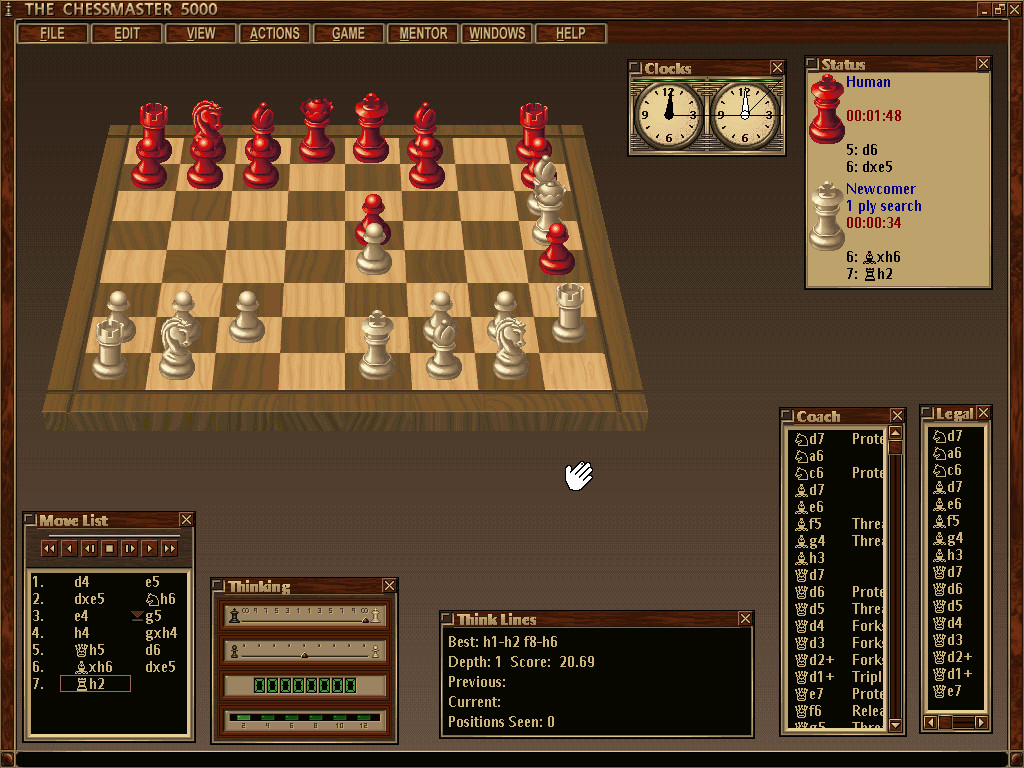Click the green positions counter display

click(x=304, y=685)
